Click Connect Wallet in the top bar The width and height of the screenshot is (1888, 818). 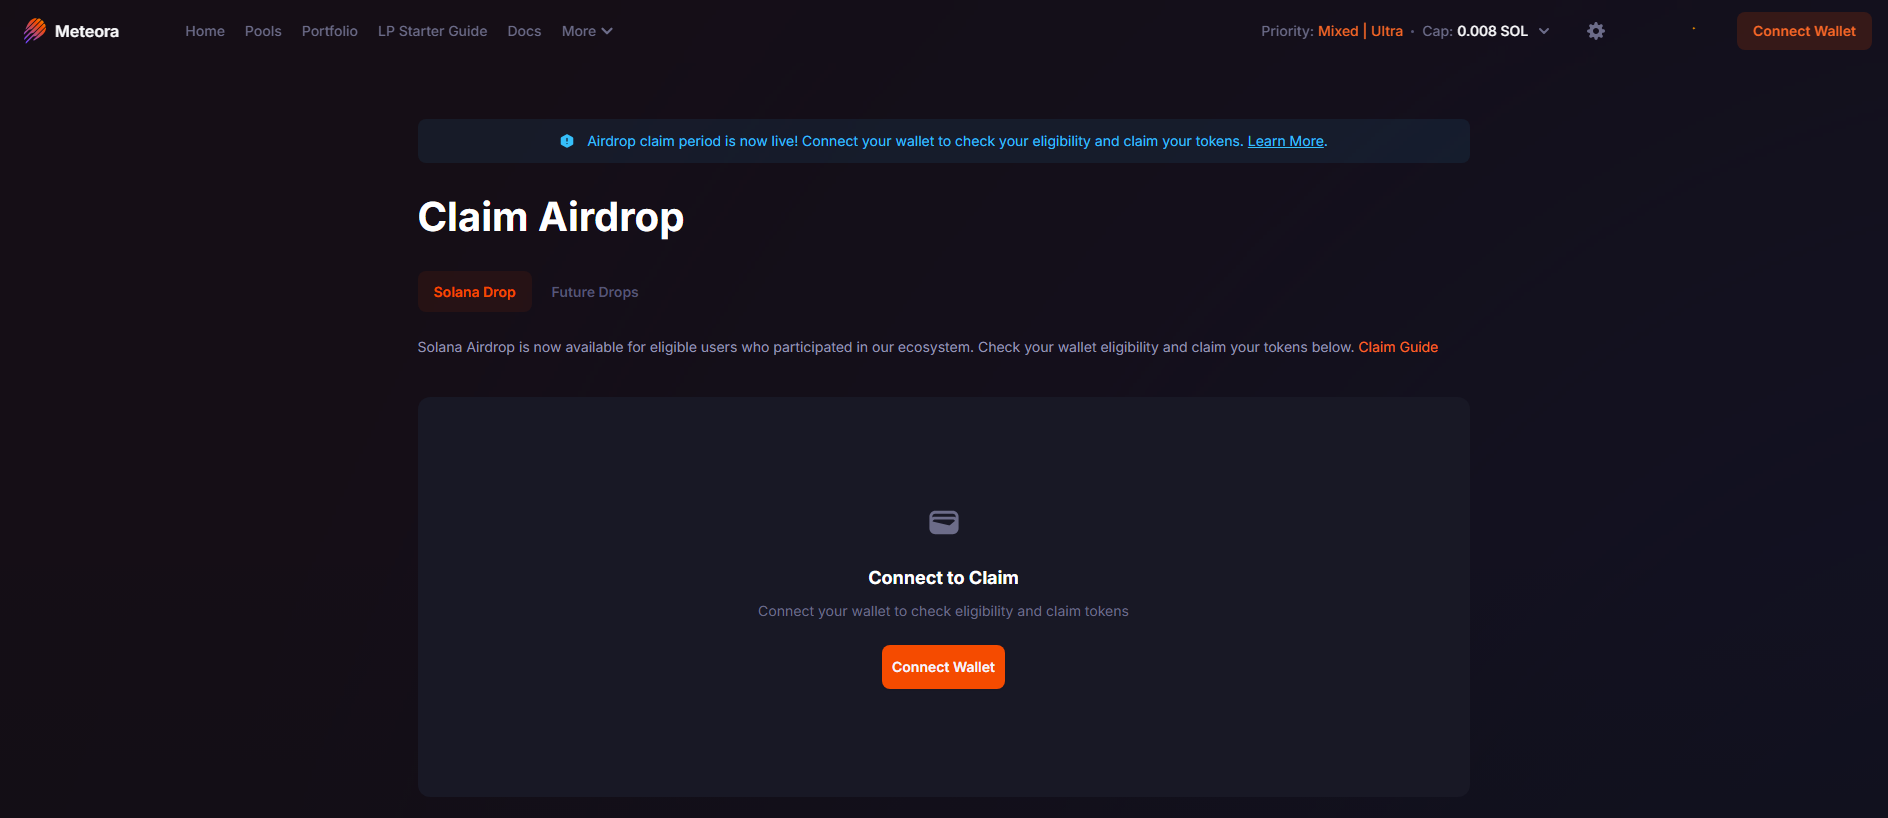(x=1804, y=31)
